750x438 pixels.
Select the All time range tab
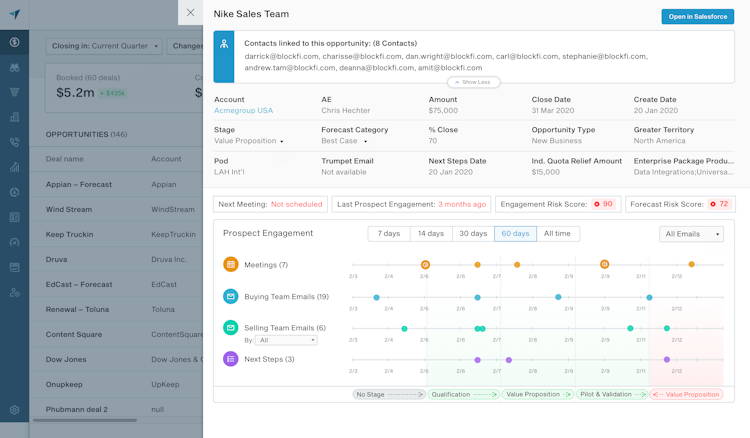(x=557, y=234)
